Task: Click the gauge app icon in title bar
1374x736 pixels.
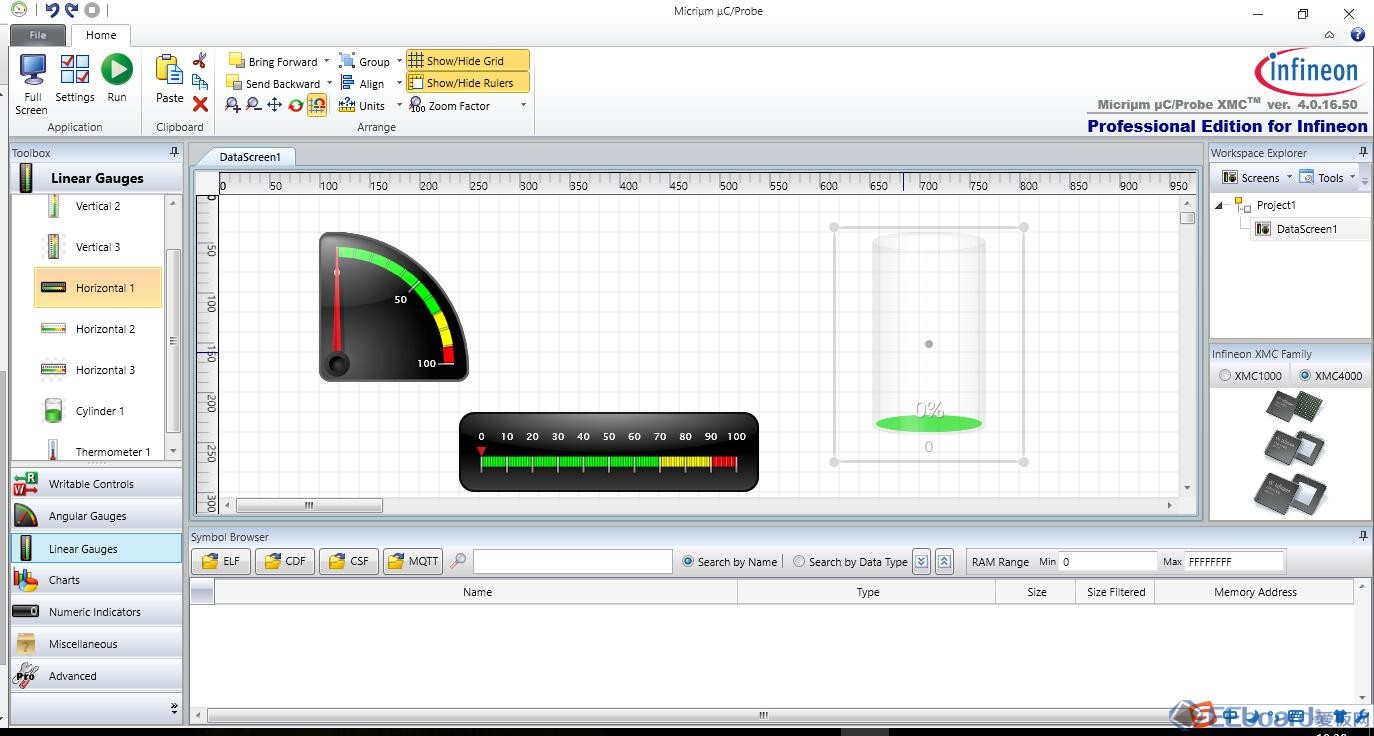Action: coord(19,10)
